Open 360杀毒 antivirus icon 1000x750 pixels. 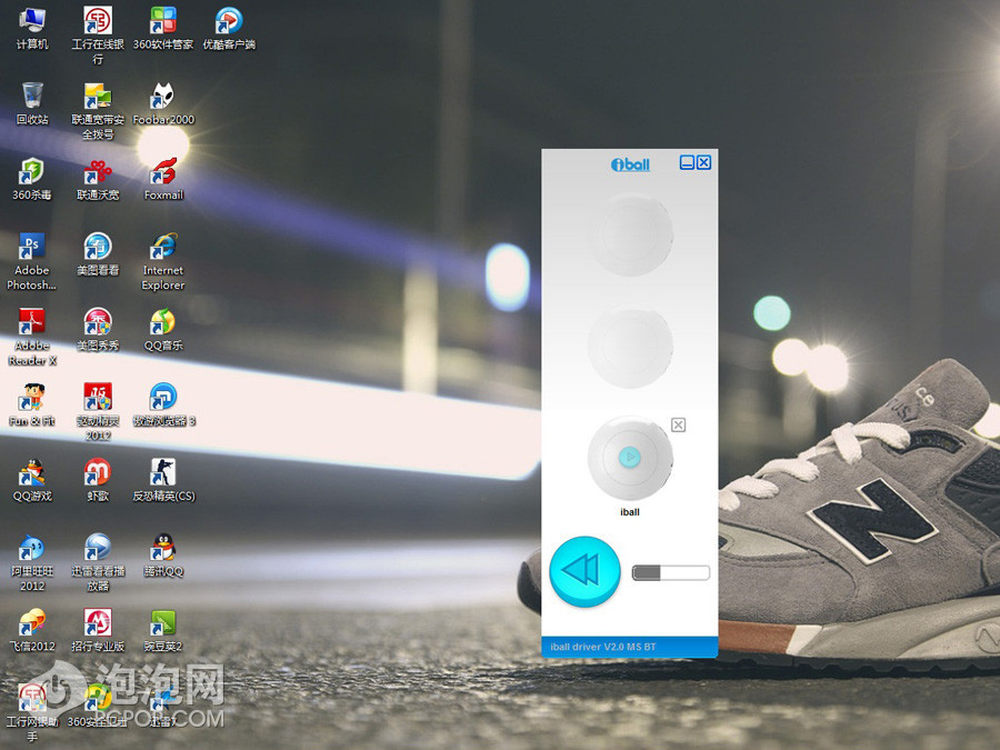pos(32,179)
